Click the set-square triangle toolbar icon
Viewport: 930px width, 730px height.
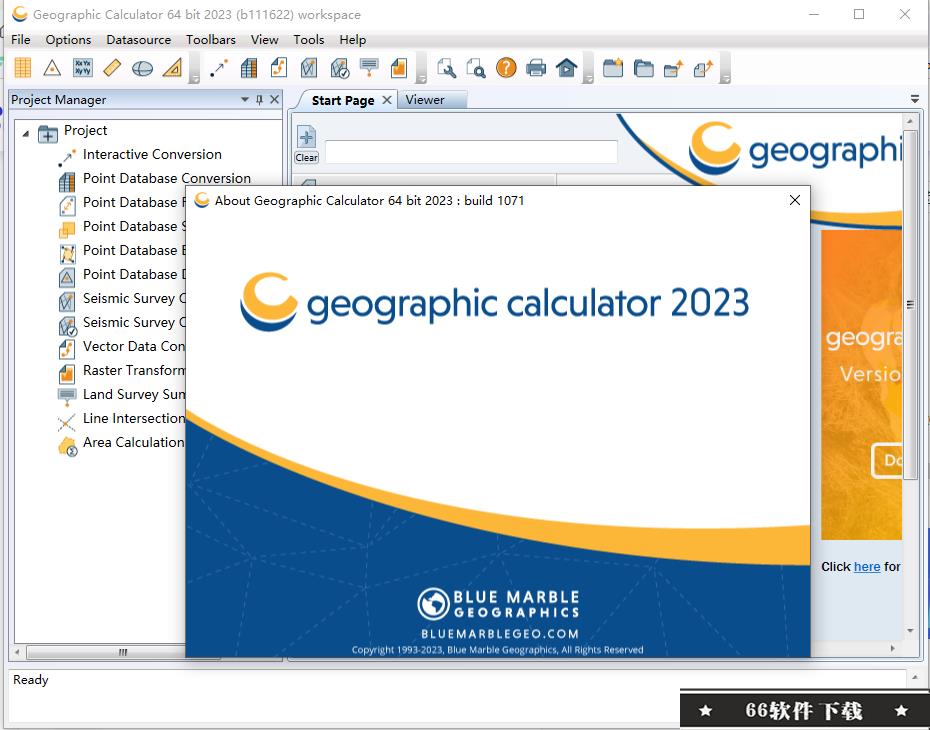click(x=173, y=68)
